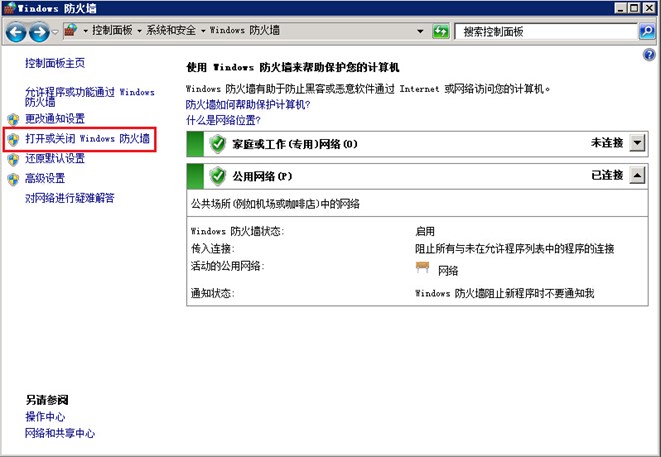This screenshot has width=661, height=457.
Task: Open 防火墙如何帮助保护计算机? help link
Action: click(247, 104)
